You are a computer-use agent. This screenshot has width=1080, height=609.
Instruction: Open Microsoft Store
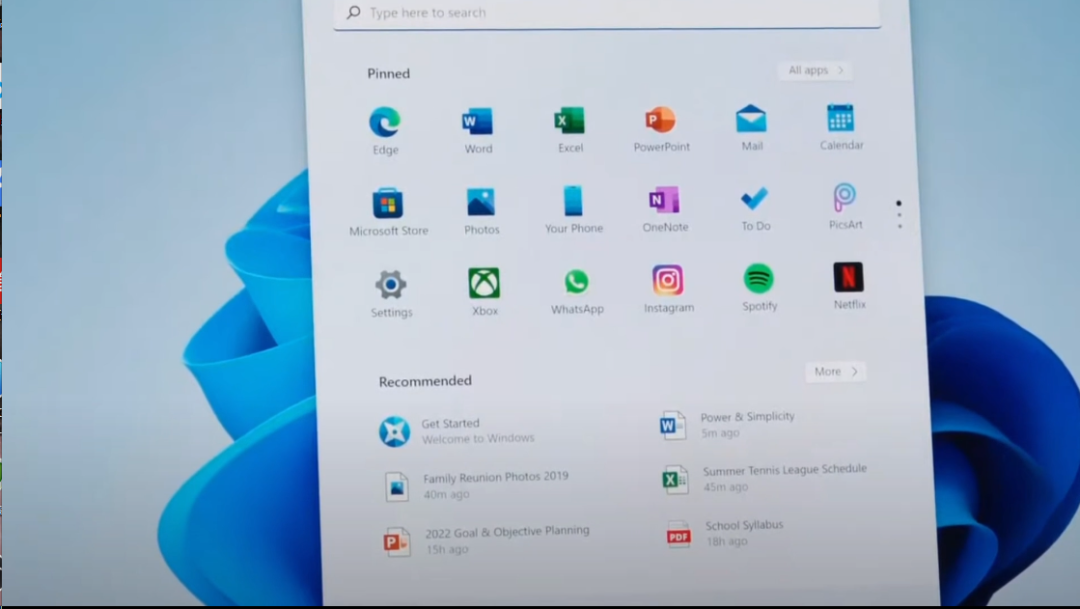(388, 211)
